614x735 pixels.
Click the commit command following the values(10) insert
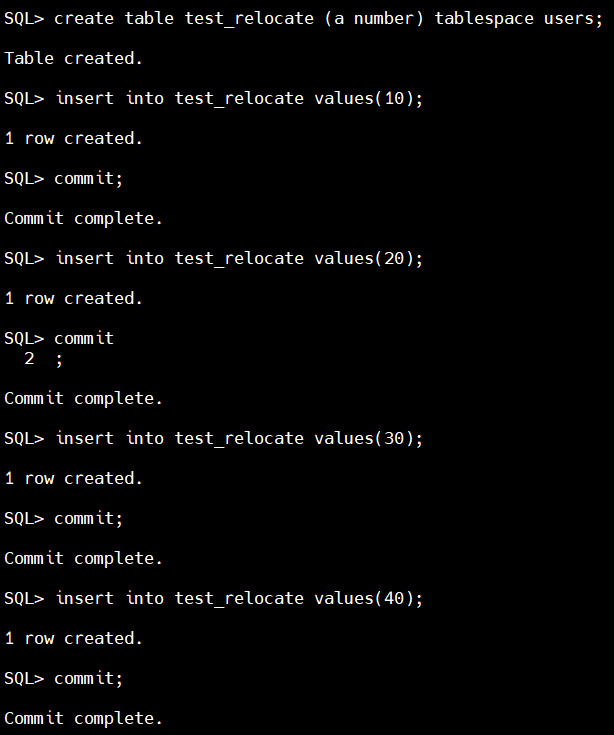pyautogui.click(x=88, y=178)
